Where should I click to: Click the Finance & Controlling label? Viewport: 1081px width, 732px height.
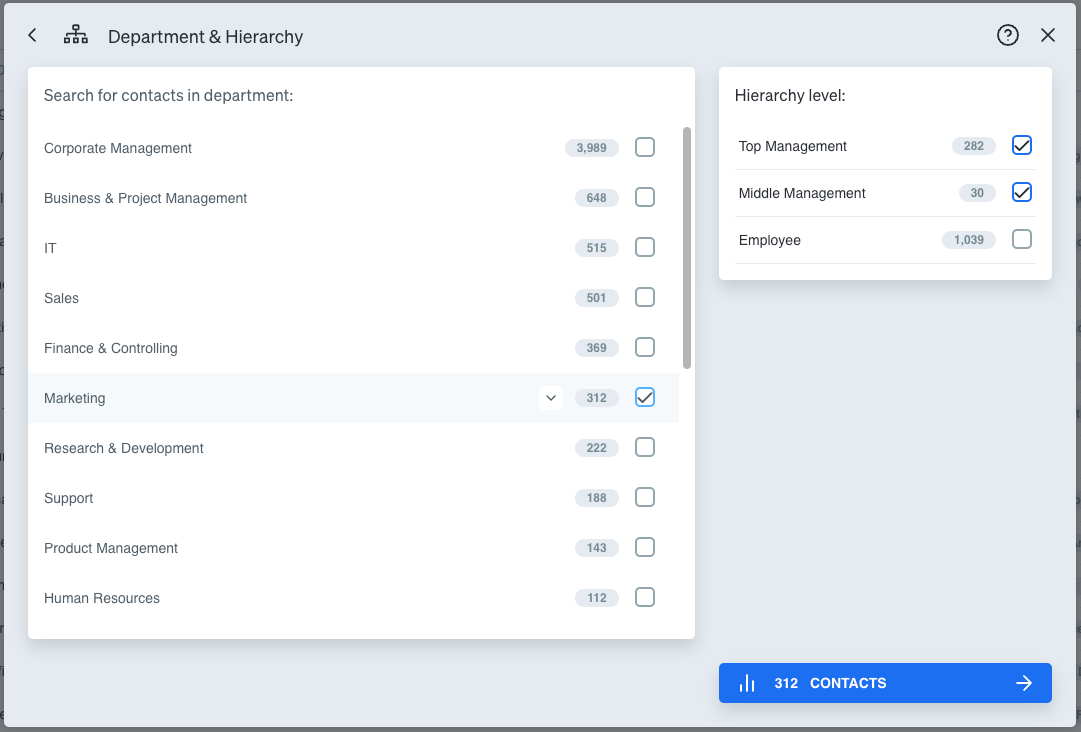tap(111, 348)
